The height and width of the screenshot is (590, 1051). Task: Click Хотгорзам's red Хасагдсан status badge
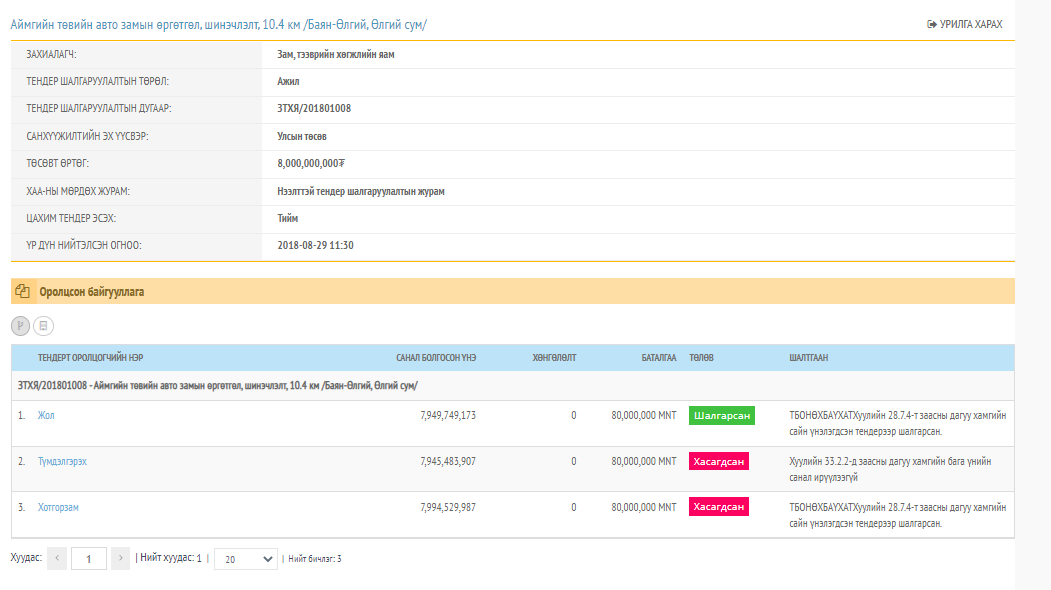click(x=718, y=507)
